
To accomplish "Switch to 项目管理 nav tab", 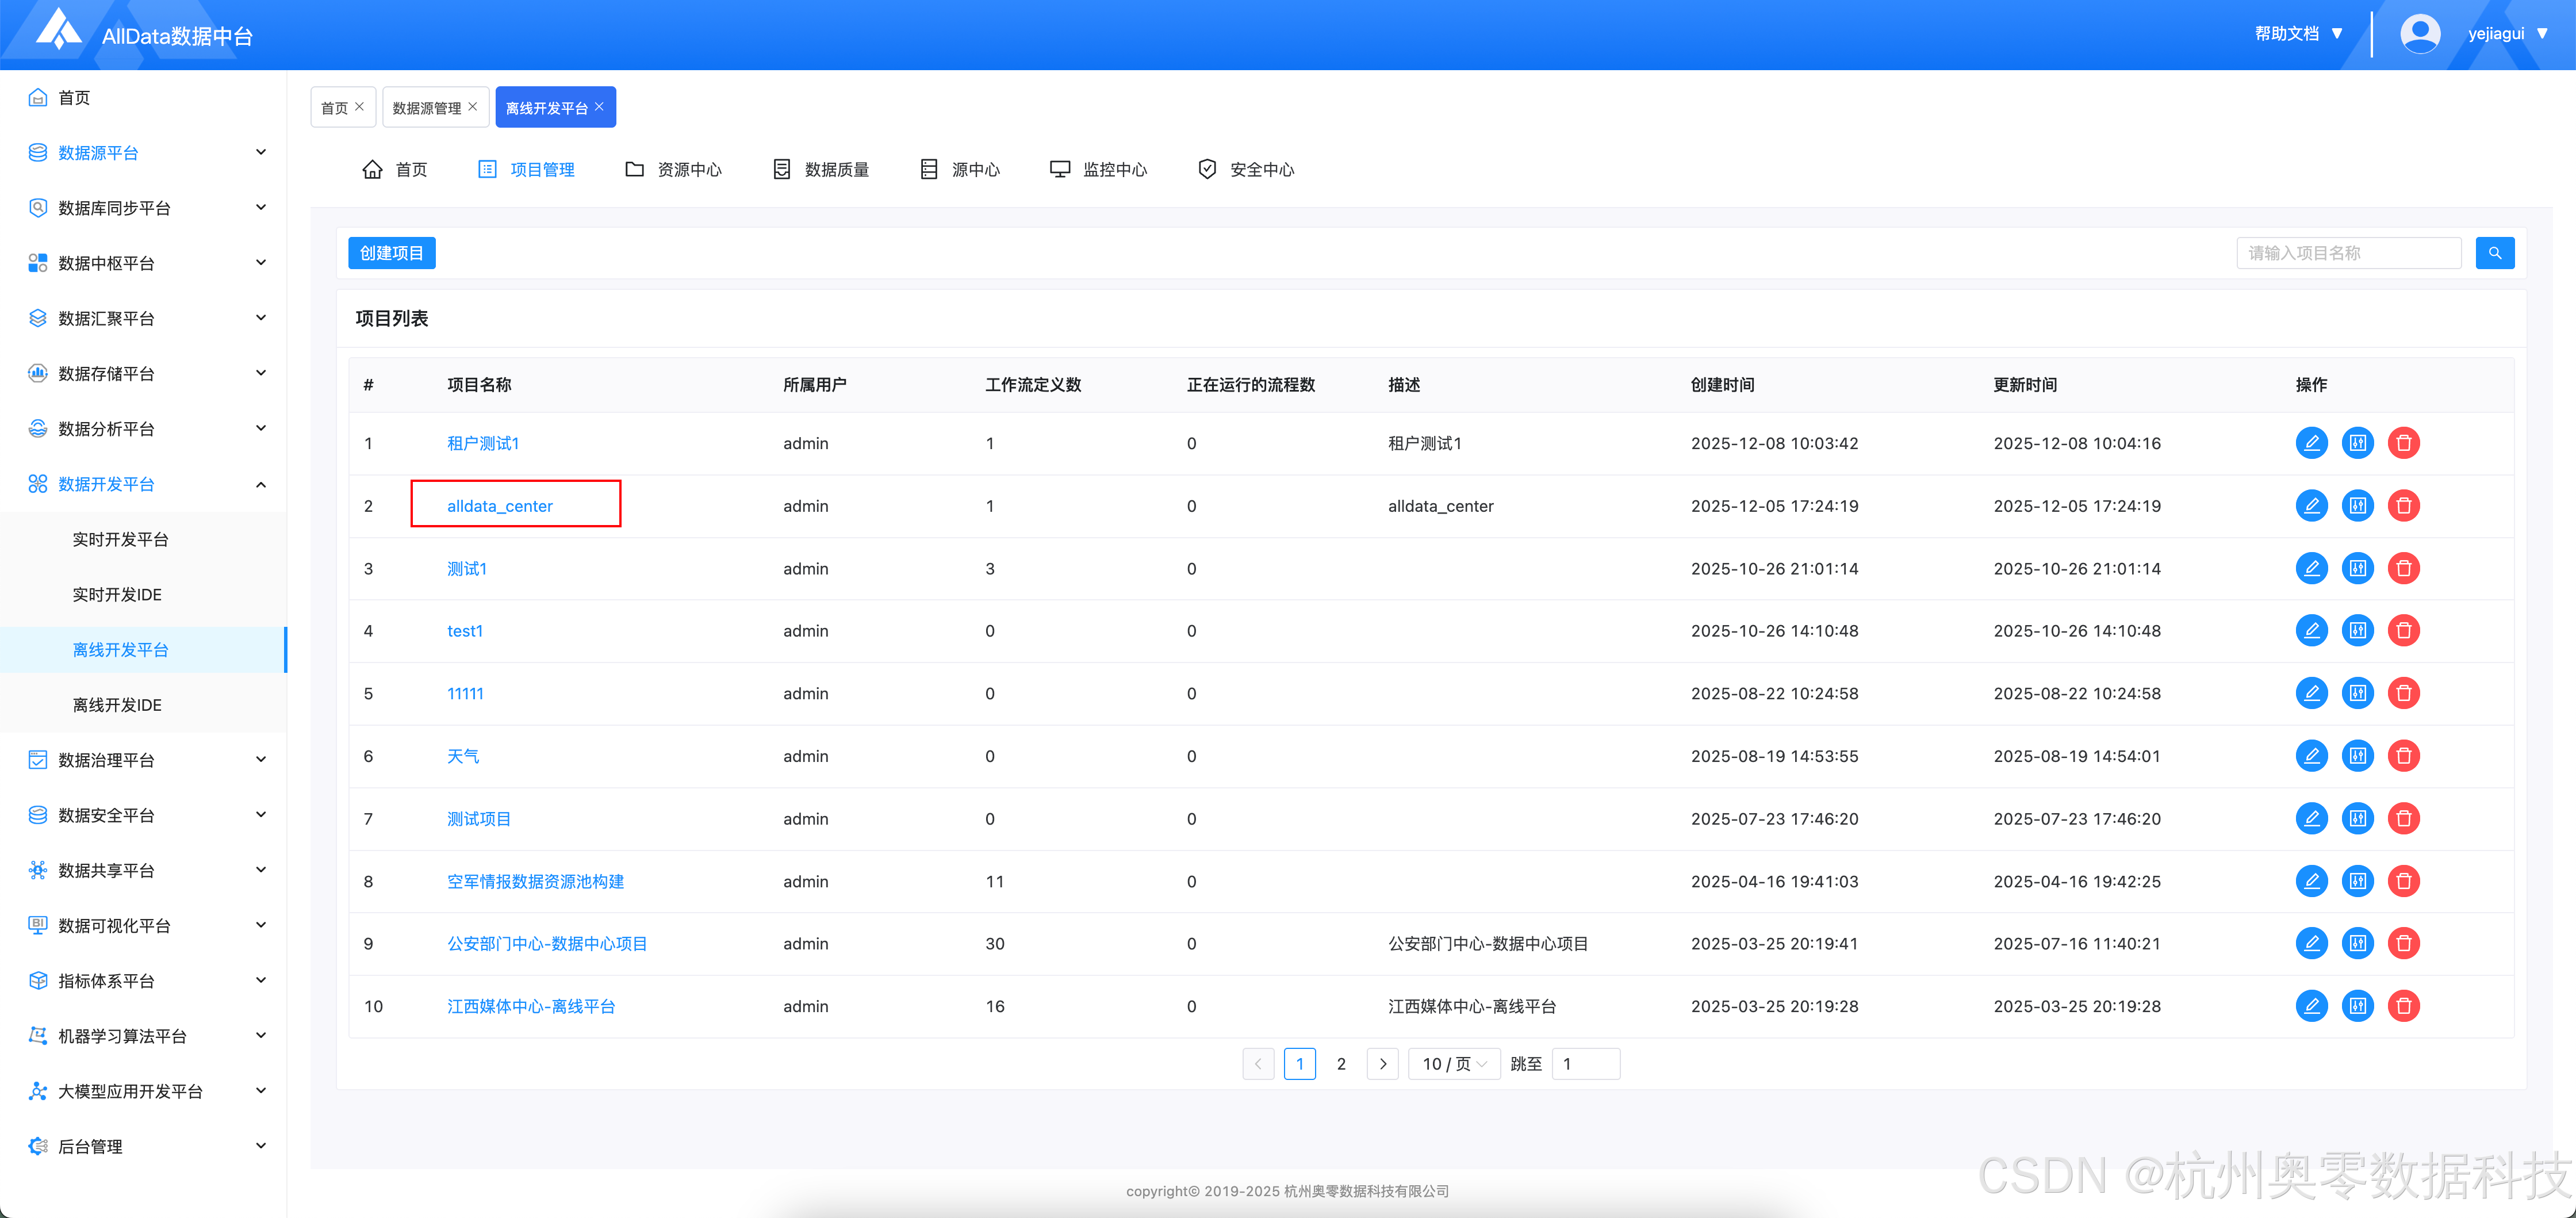I will [527, 170].
